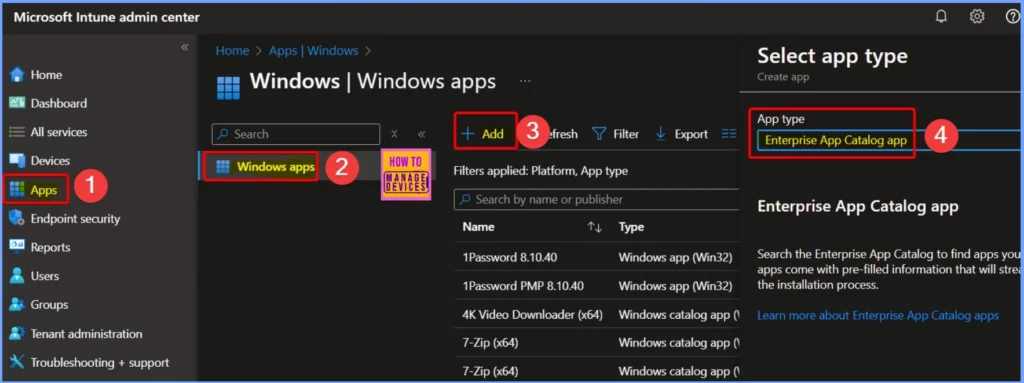The width and height of the screenshot is (1024, 383).
Task: Open Learn more about Enterprise App Catalog apps
Action: click(x=878, y=316)
